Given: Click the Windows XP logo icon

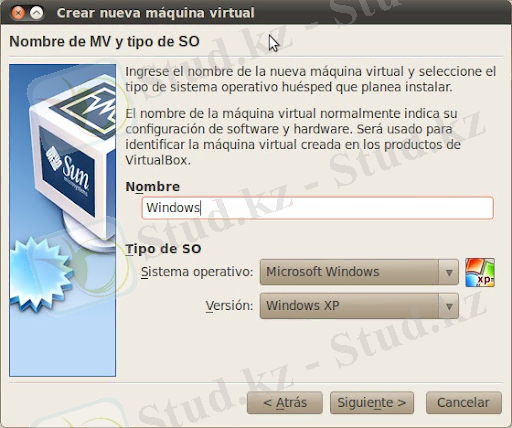Looking at the screenshot, I should click(x=480, y=272).
